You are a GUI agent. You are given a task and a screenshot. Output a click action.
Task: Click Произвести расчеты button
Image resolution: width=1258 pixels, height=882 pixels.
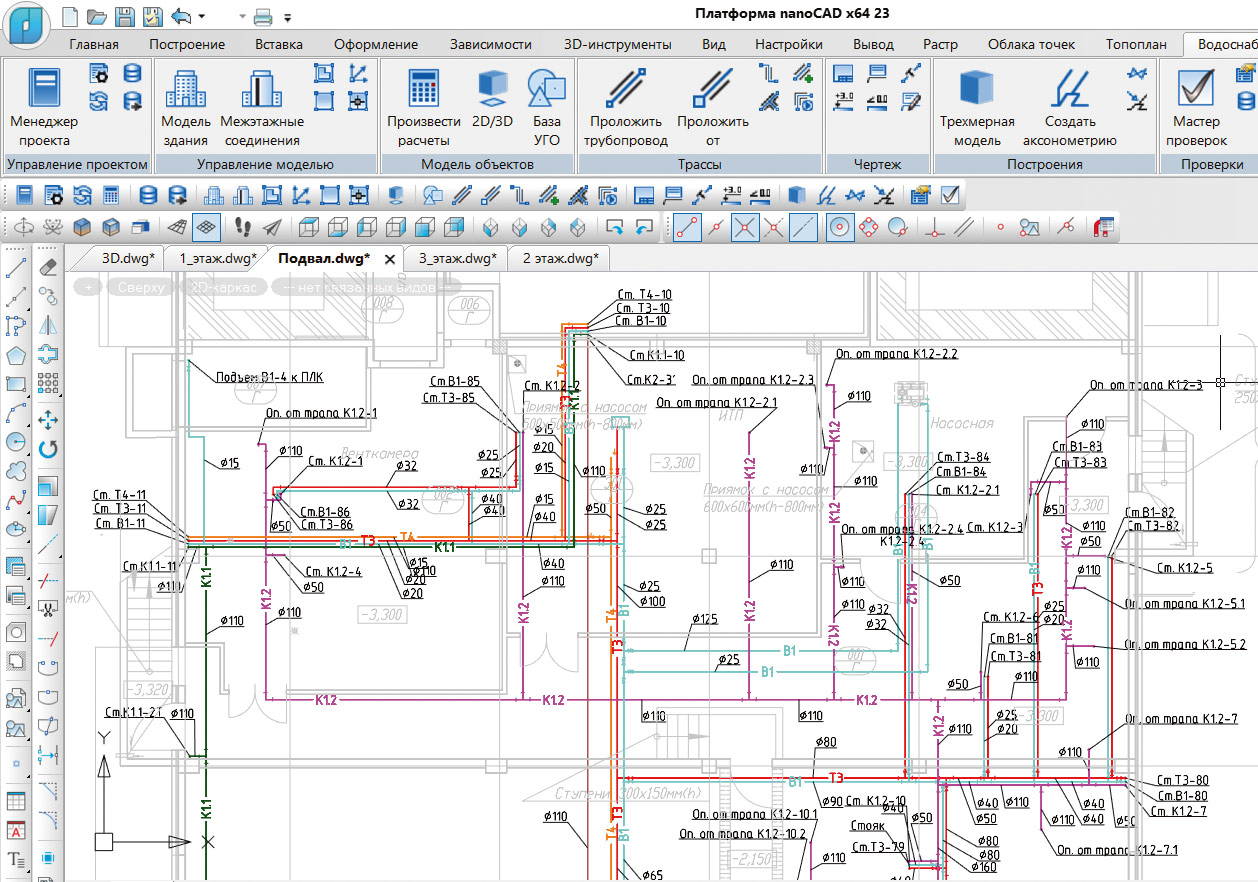pyautogui.click(x=424, y=106)
